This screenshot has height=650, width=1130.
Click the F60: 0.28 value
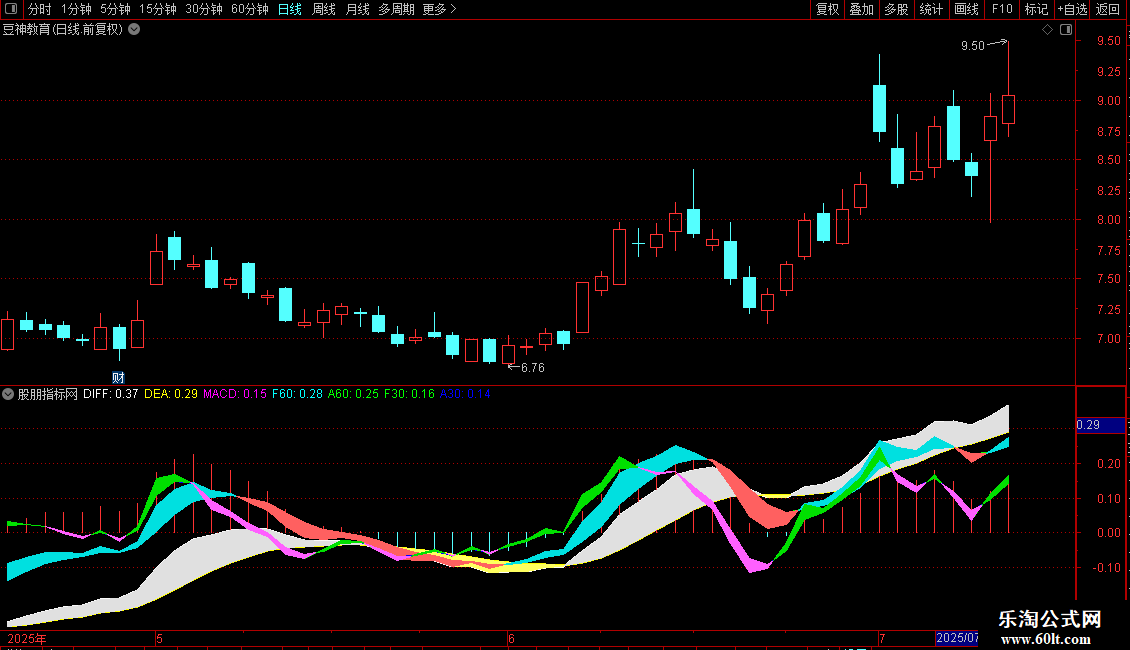coord(297,394)
